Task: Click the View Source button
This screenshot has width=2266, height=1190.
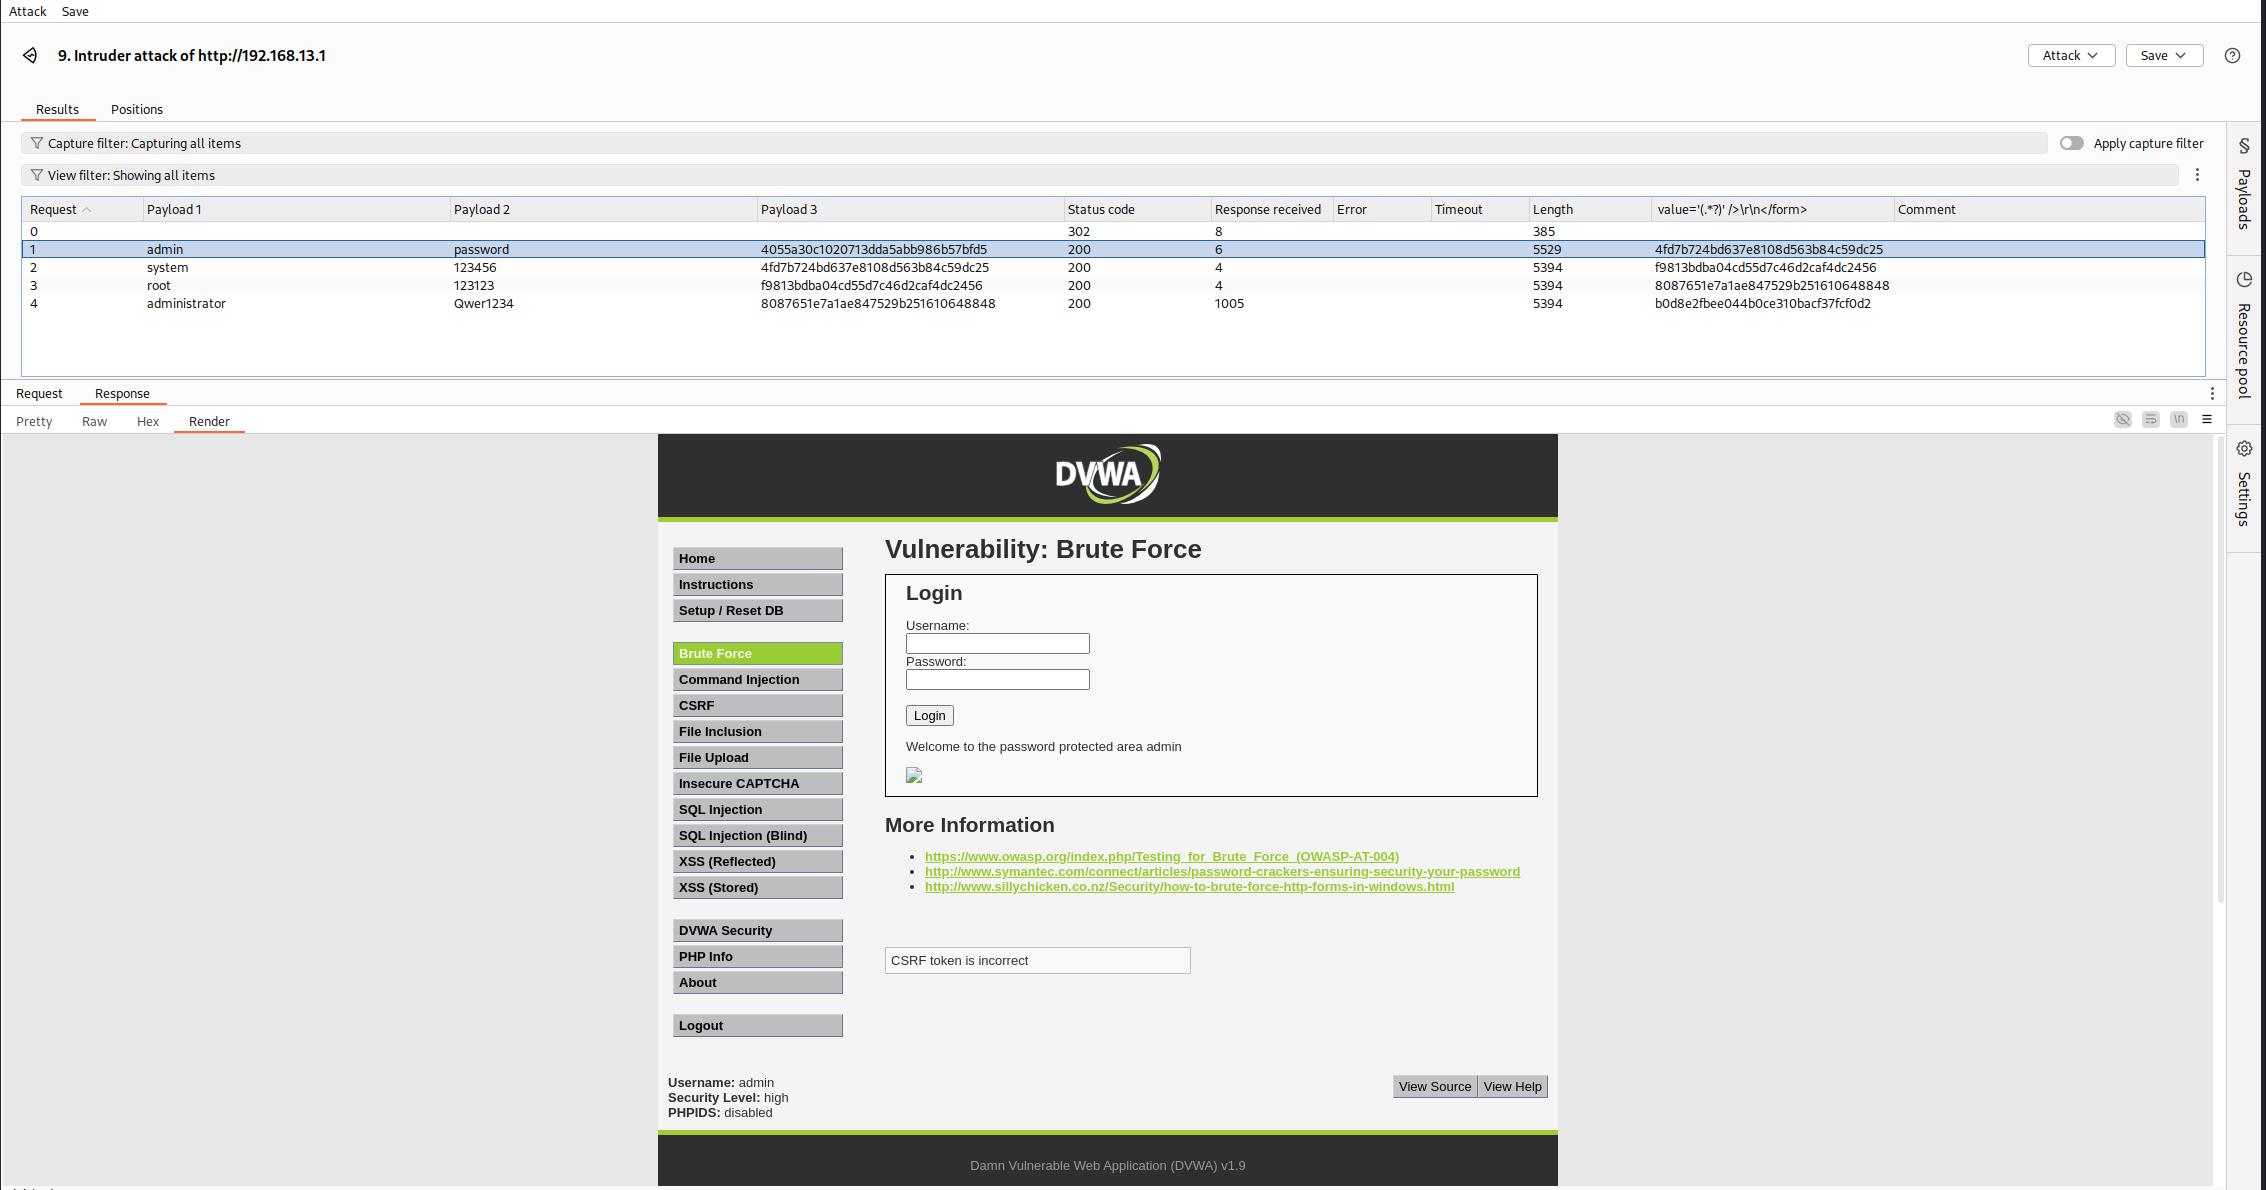Action: [x=1434, y=1087]
